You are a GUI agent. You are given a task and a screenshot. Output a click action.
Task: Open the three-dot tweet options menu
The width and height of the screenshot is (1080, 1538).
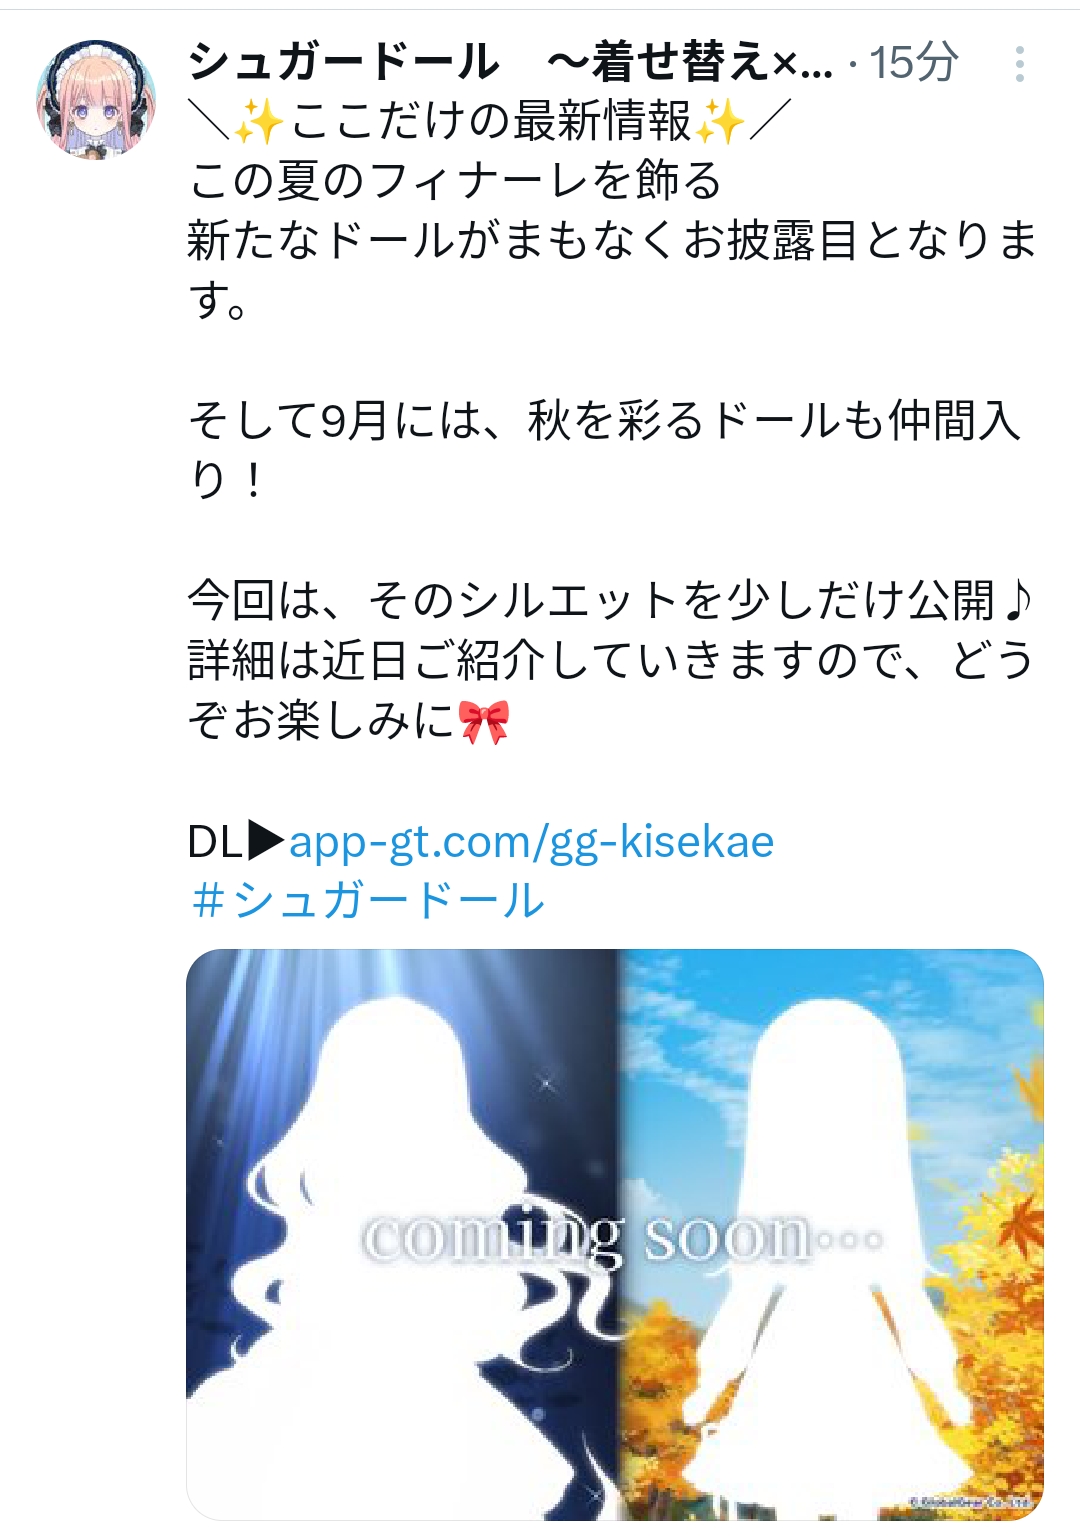(1019, 64)
